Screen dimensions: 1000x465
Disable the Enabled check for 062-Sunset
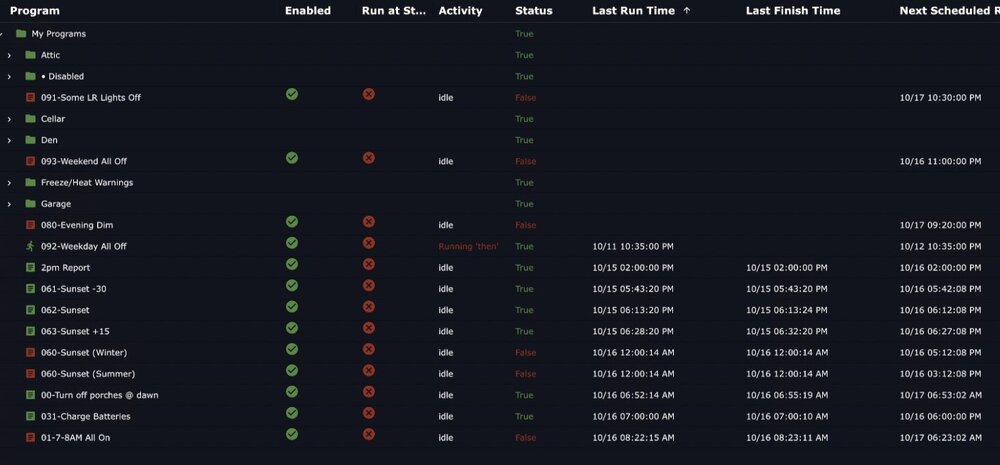click(291, 306)
